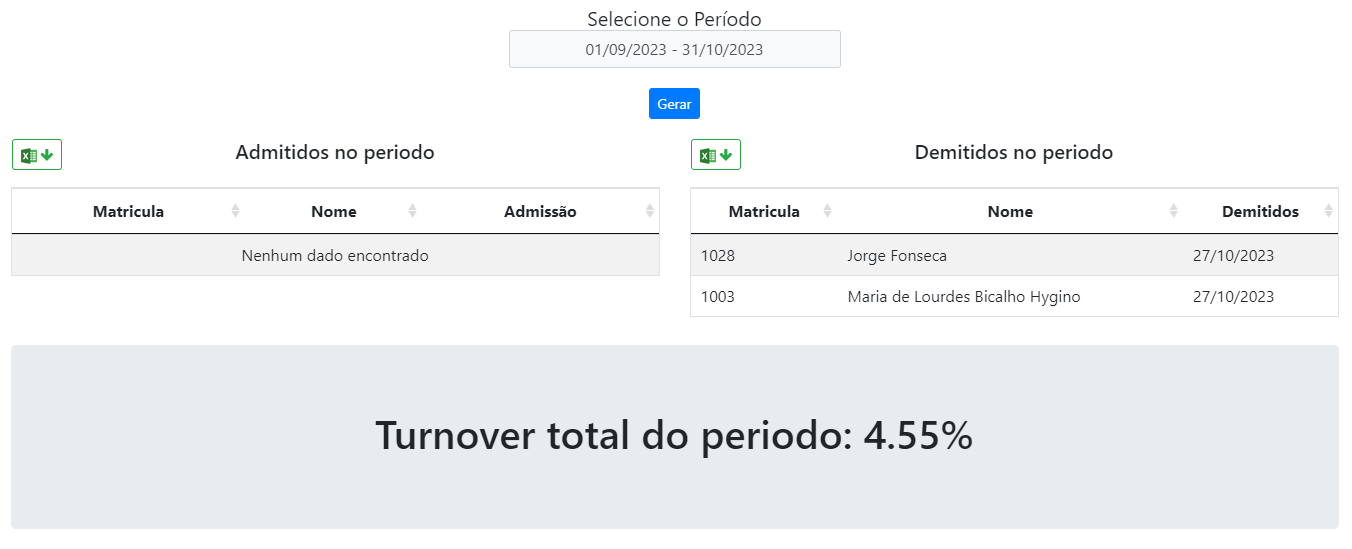Select Maria de Lourdes Bicalho Hygino row
This screenshot has height=549, width=1352.
coord(1015,296)
